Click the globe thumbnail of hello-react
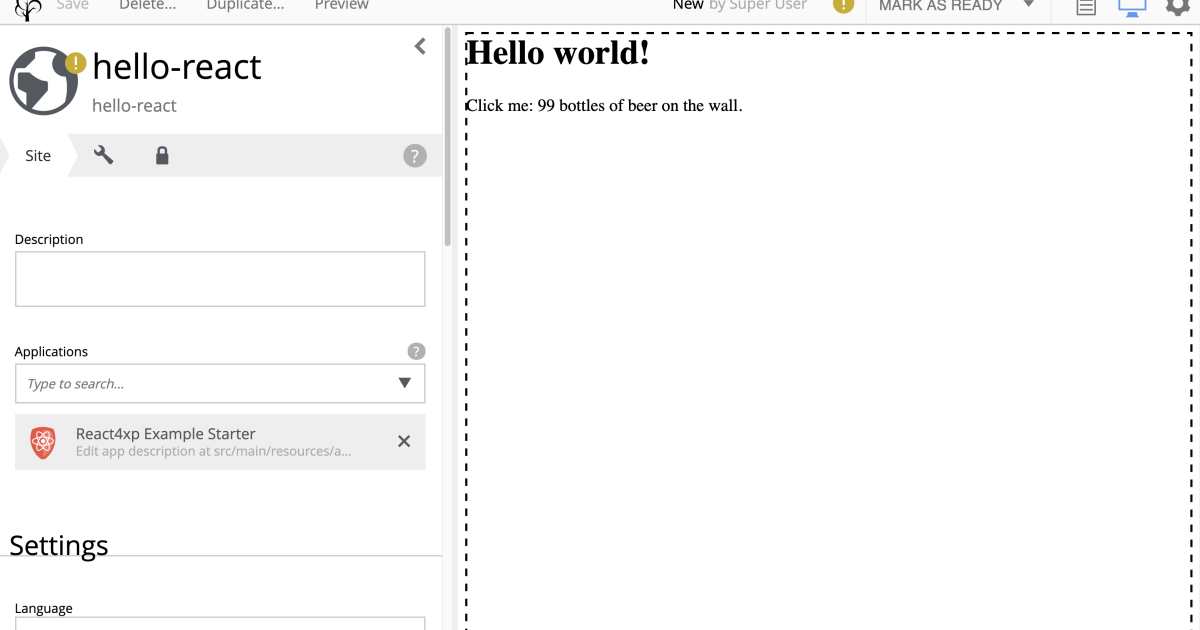 [43, 80]
